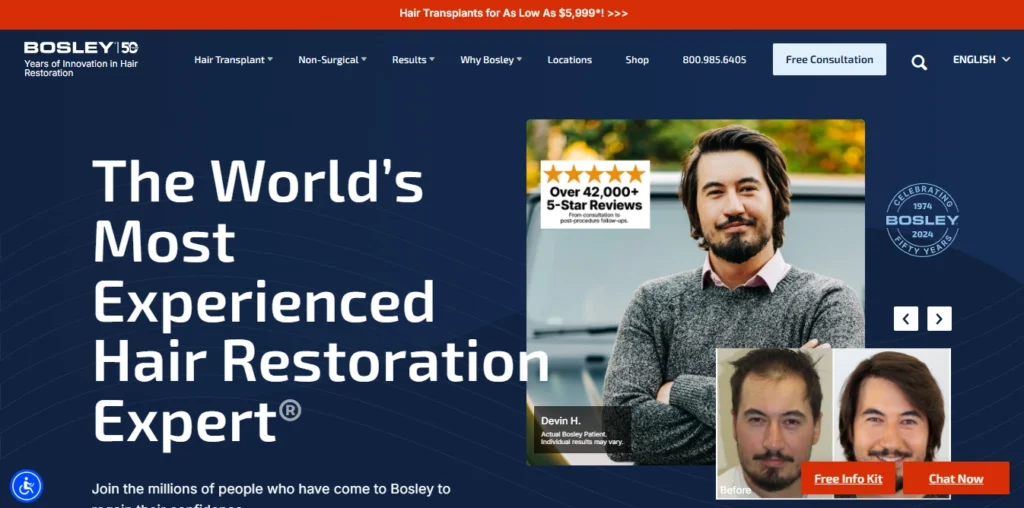Click the Celebrating Fifty Years badge

pyautogui.click(x=922, y=220)
